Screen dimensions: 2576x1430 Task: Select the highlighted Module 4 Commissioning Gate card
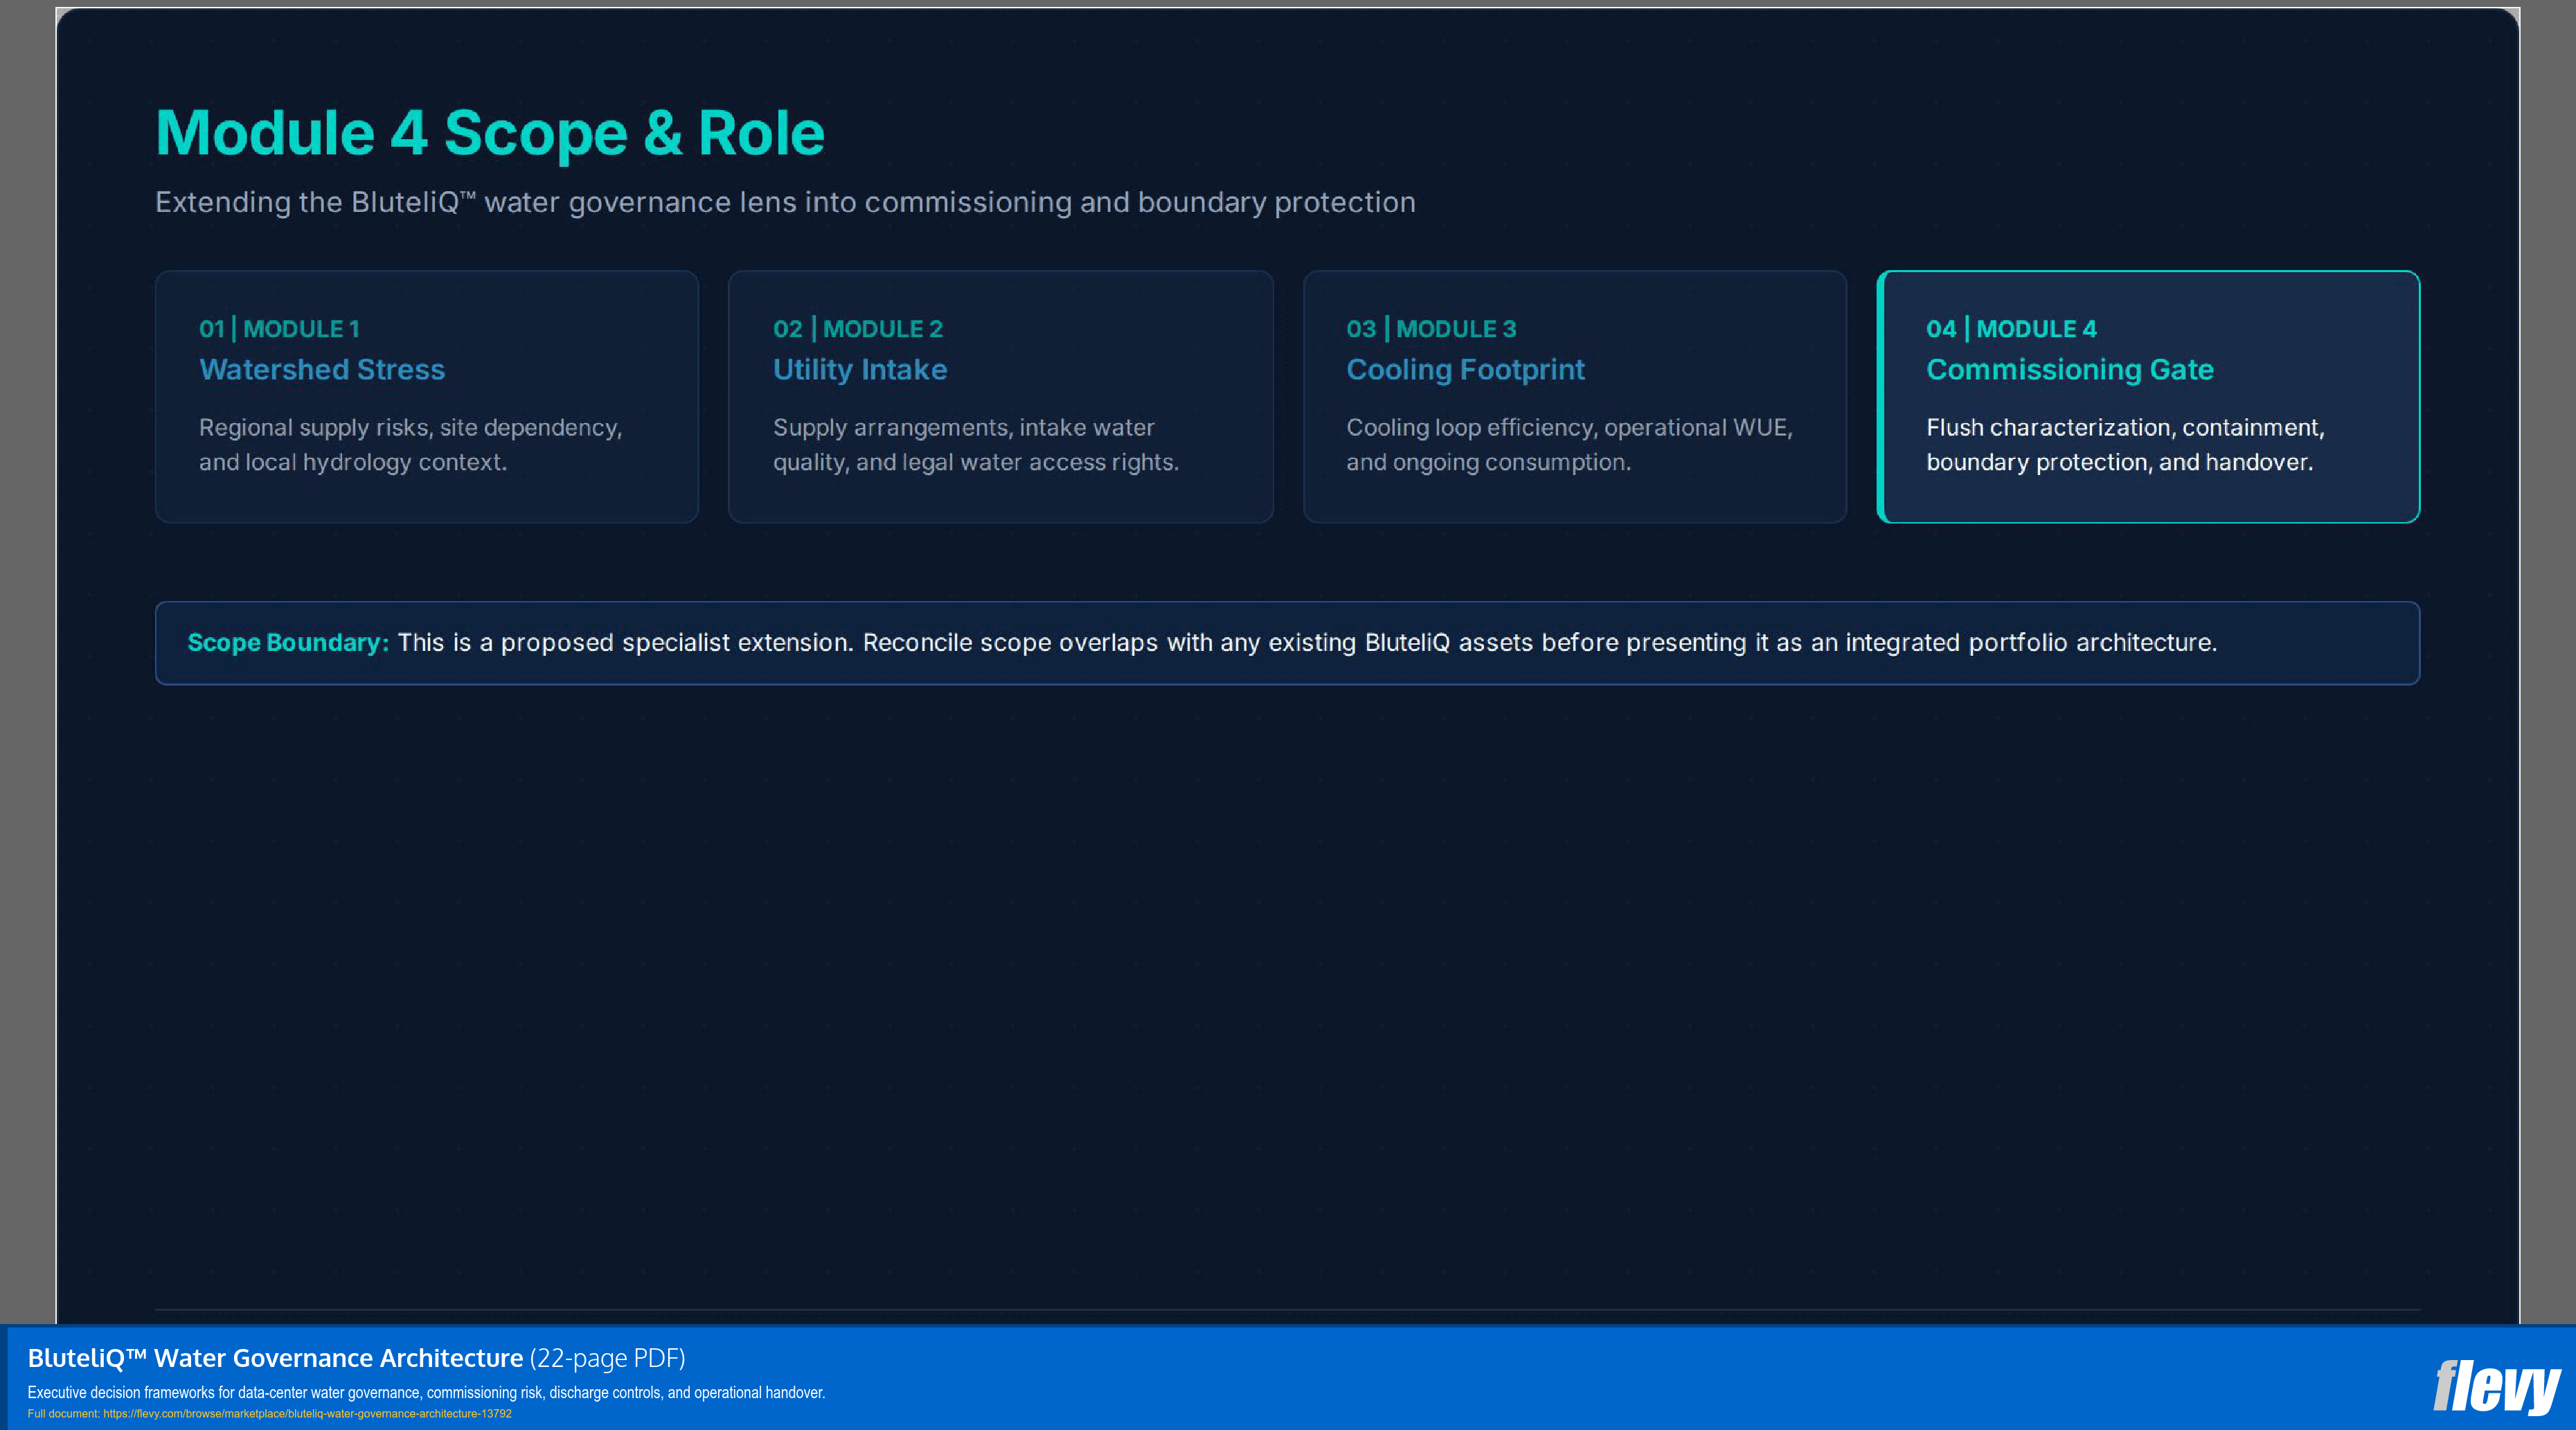pyautogui.click(x=2148, y=396)
